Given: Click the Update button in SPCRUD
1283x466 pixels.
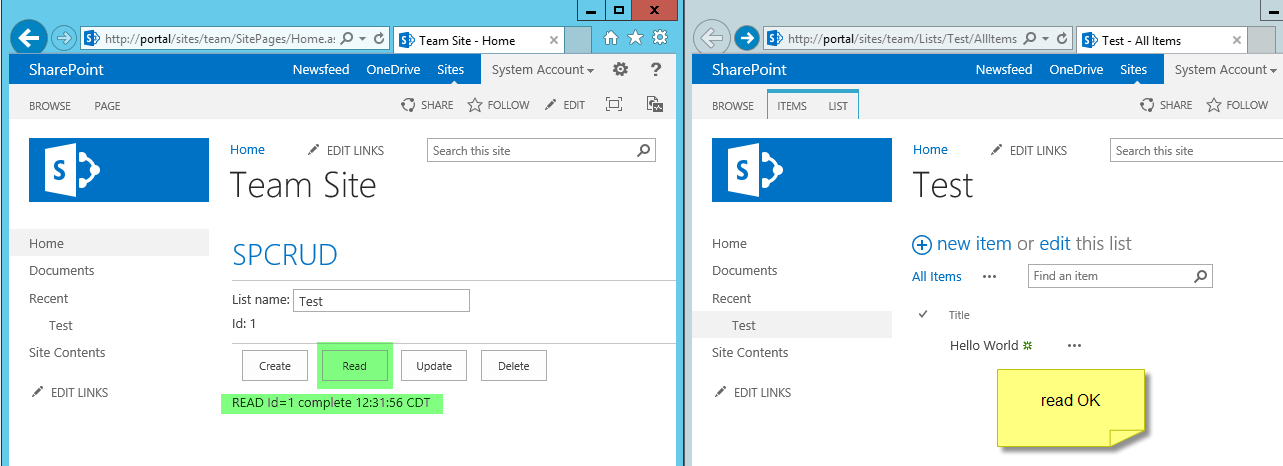Looking at the screenshot, I should click(434, 366).
